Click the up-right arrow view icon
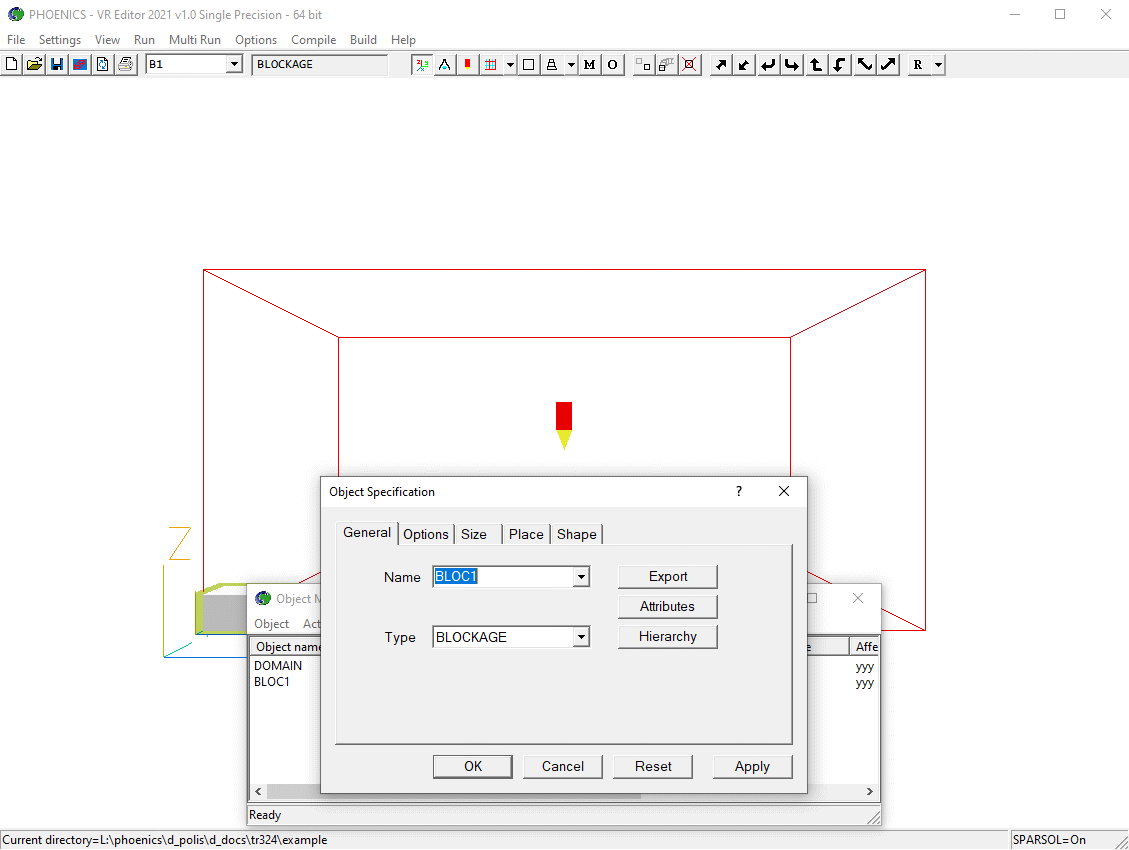This screenshot has height=850, width=1129. (720, 65)
